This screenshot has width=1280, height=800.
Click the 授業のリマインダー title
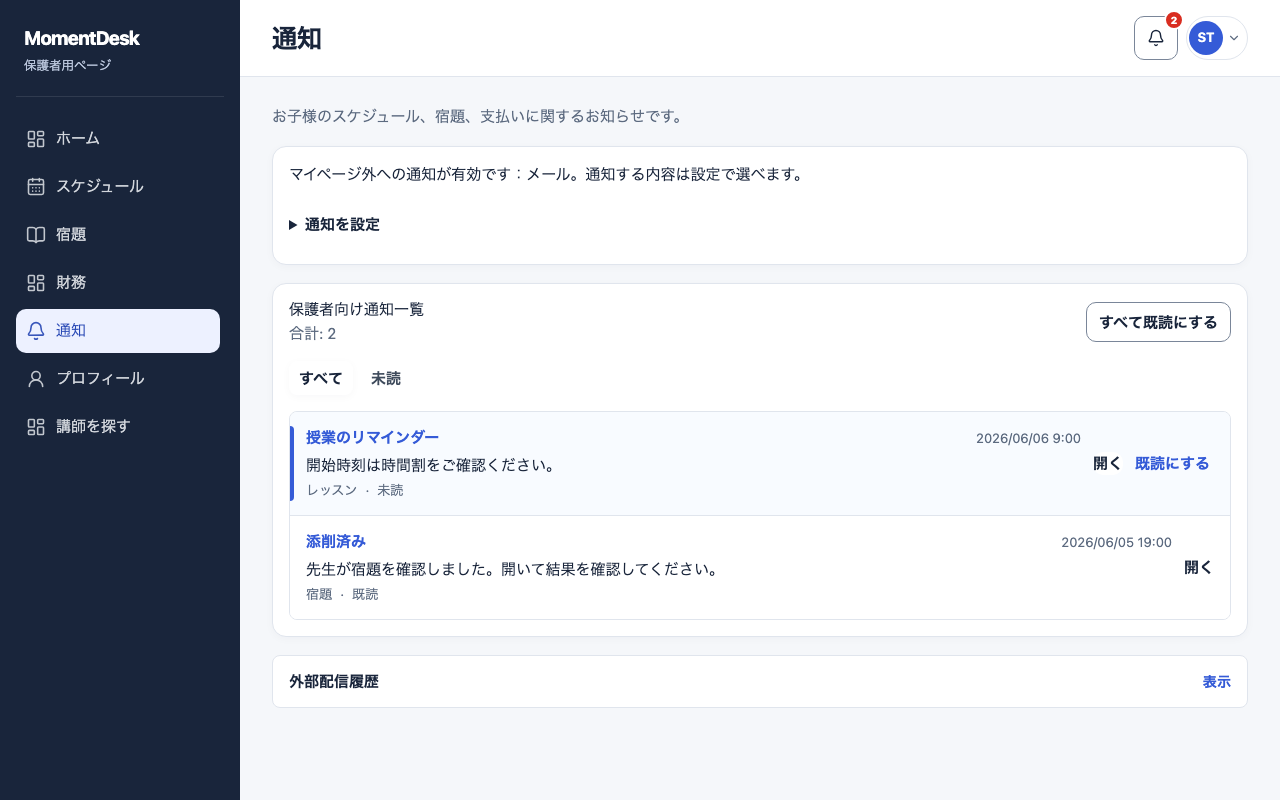click(372, 438)
